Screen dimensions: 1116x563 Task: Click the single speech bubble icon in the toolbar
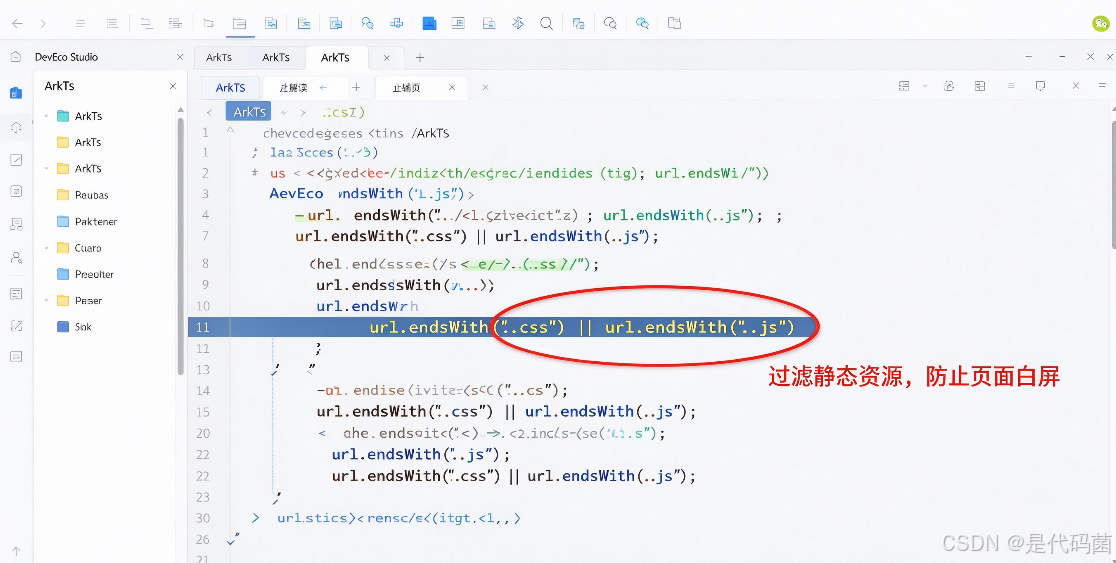[610, 23]
